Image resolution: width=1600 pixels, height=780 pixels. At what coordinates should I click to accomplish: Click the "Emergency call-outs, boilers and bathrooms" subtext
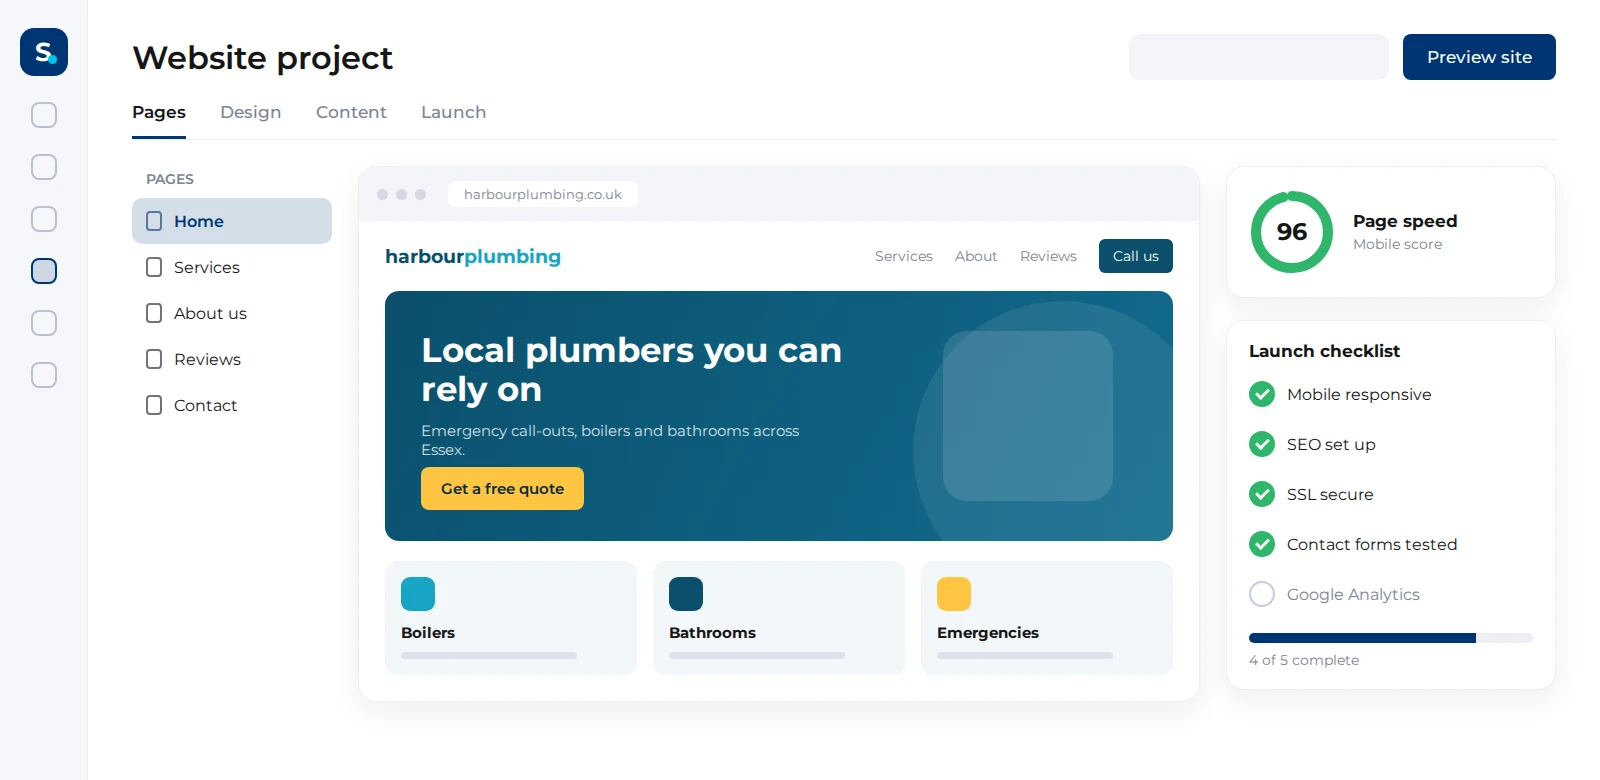(610, 440)
